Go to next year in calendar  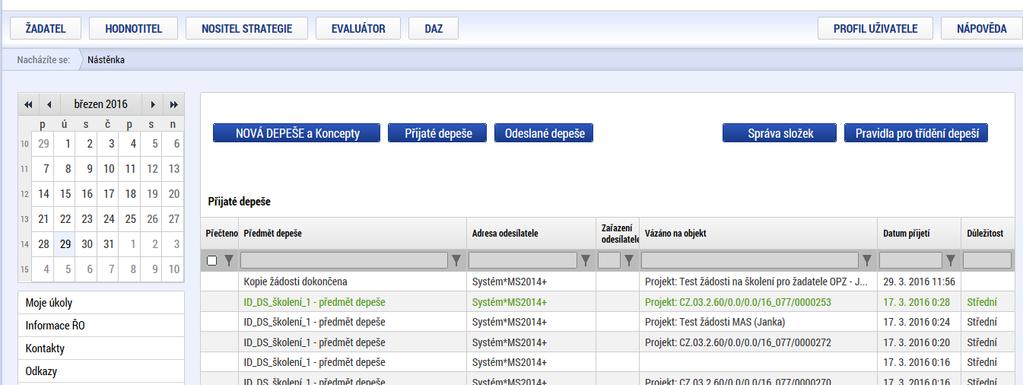[x=174, y=104]
